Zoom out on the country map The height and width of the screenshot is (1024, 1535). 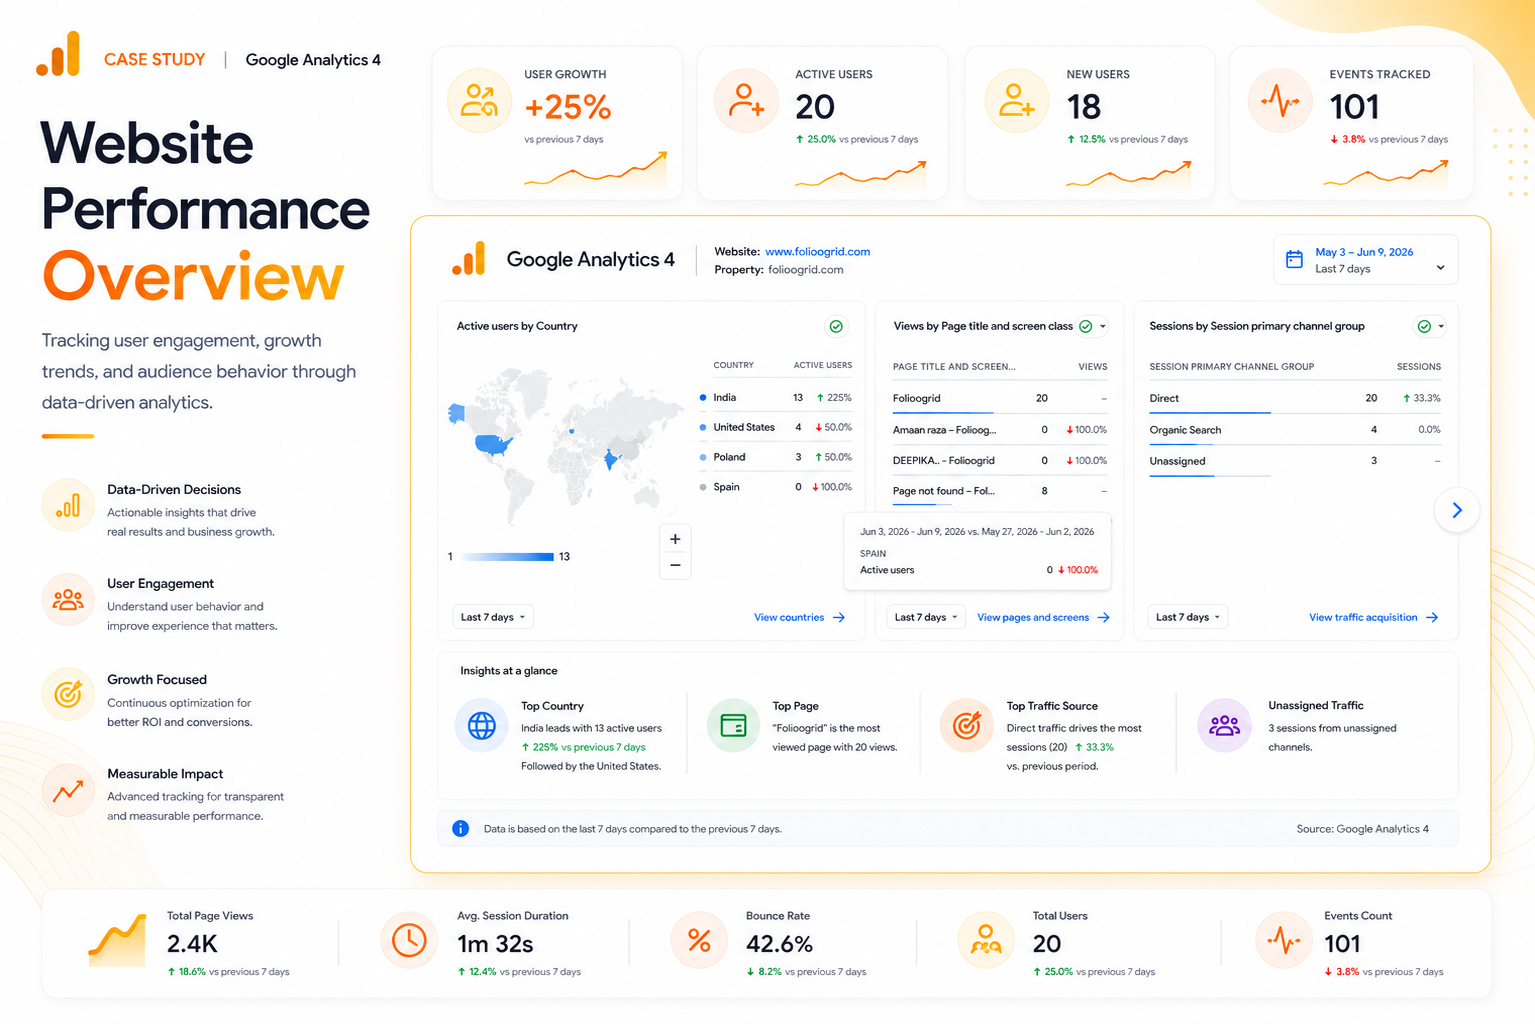pos(675,565)
